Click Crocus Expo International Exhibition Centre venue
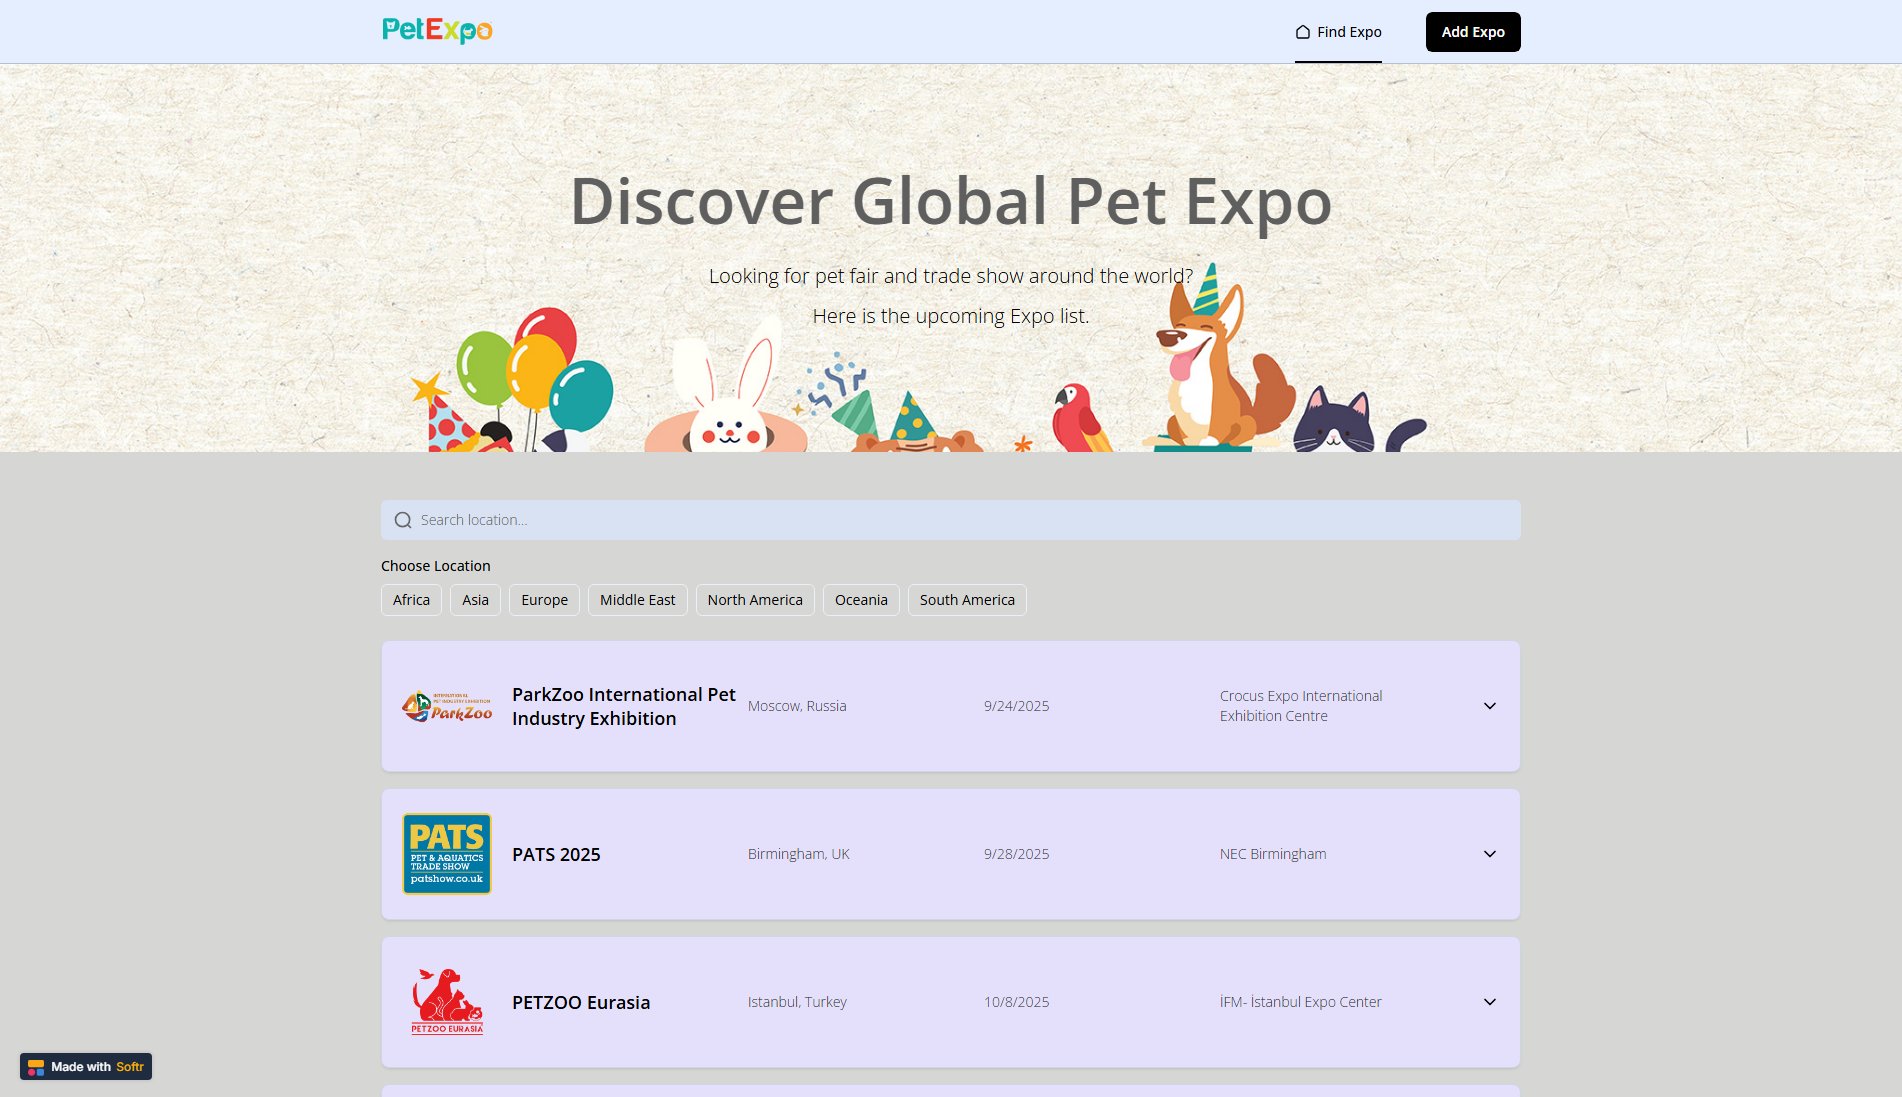1902x1097 pixels. (x=1301, y=706)
